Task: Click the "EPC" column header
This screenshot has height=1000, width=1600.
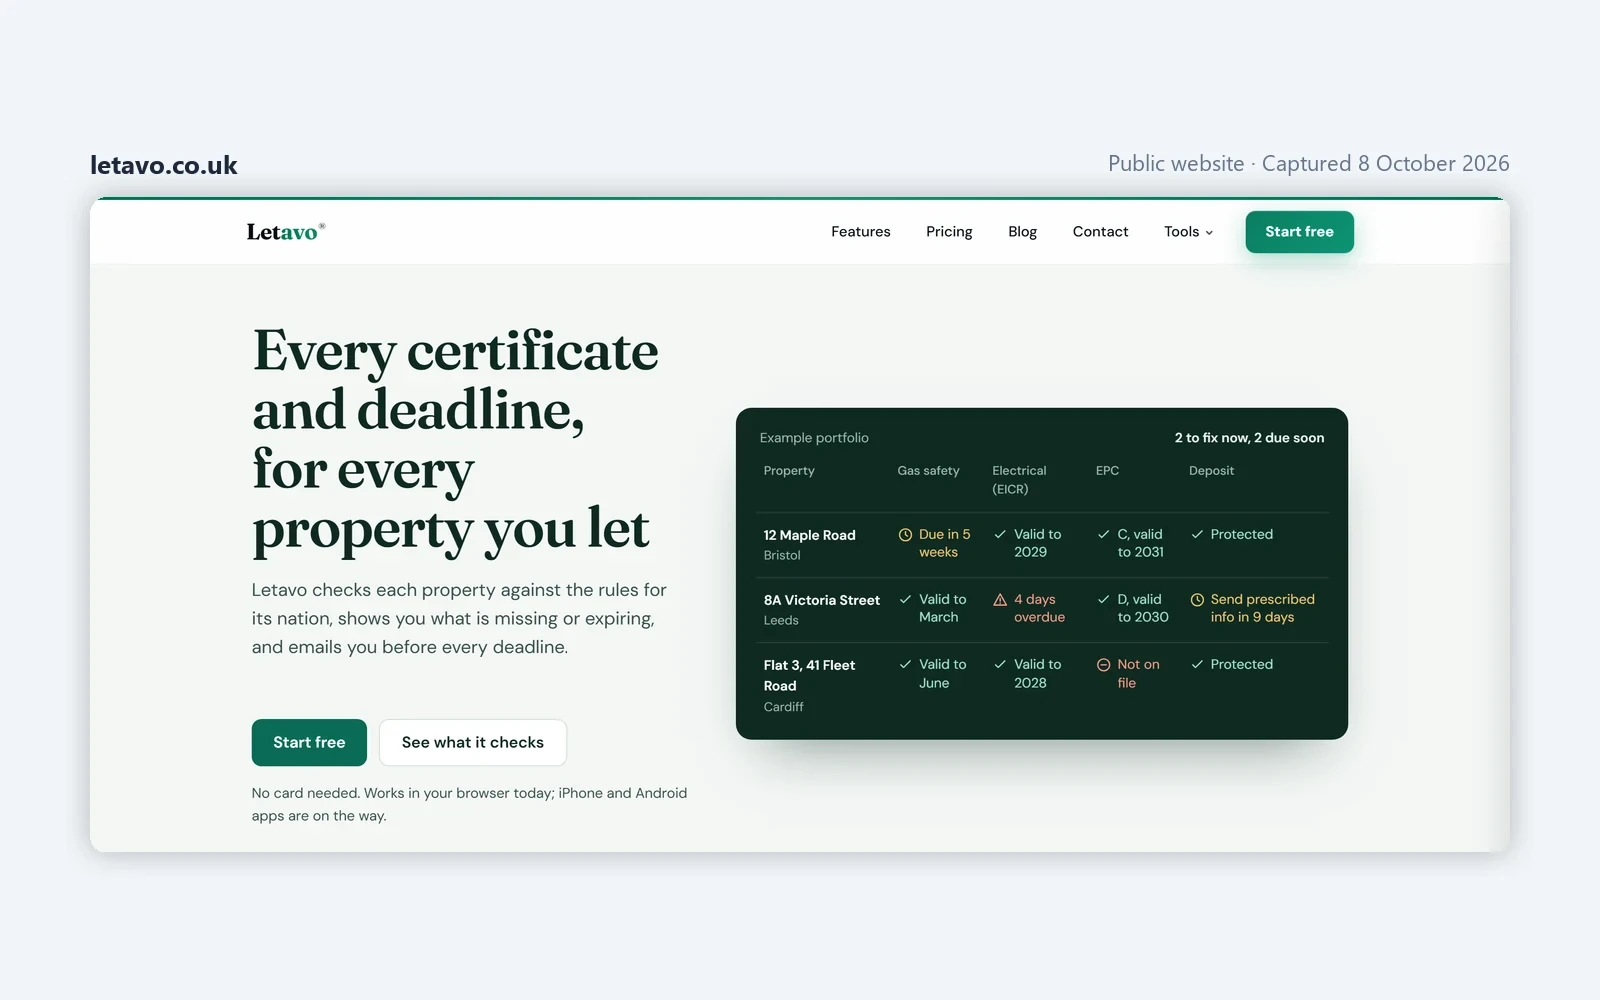Action: point(1107,471)
